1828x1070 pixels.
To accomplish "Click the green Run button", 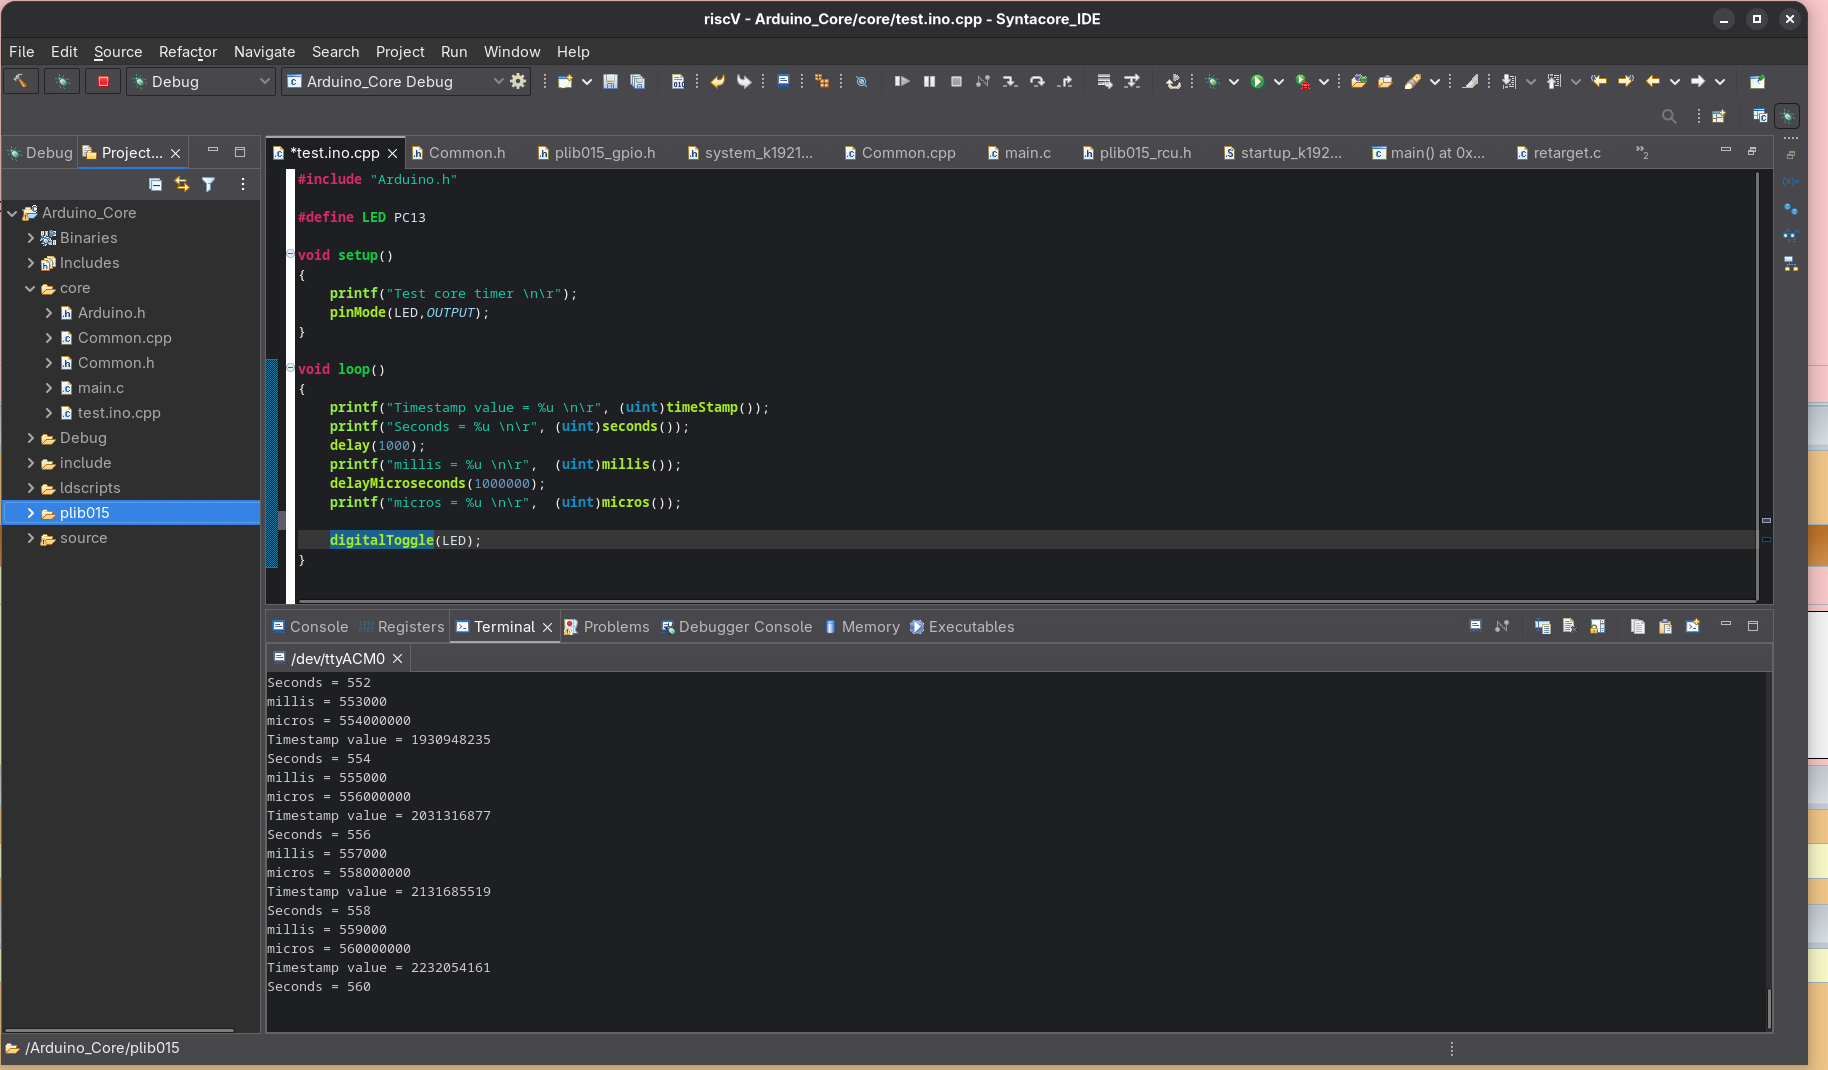I will 1257,81.
